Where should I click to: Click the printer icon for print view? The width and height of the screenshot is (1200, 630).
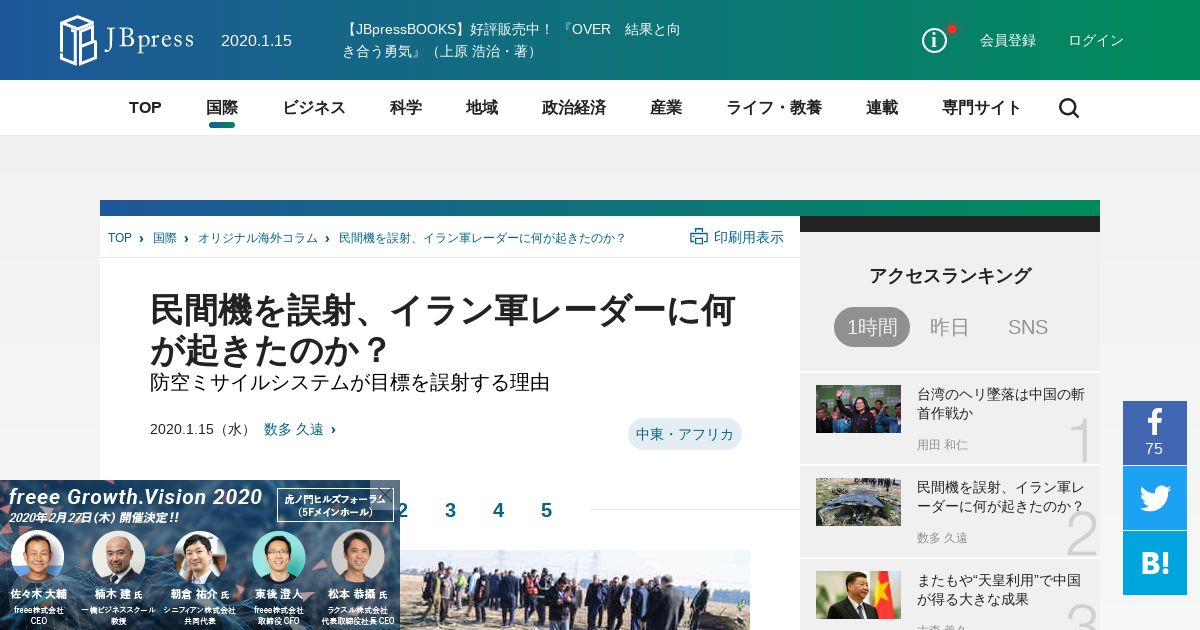[x=699, y=237]
